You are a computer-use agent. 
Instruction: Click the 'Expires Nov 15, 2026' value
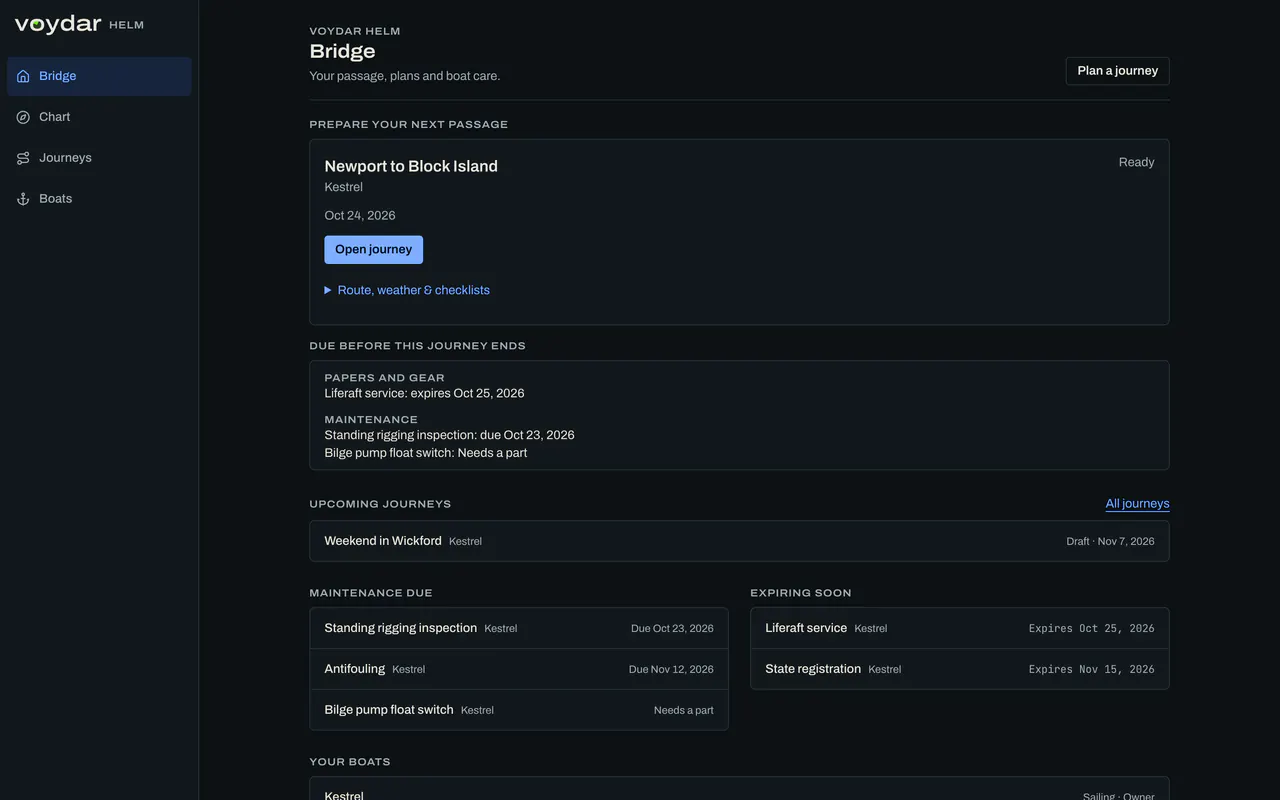click(1091, 669)
